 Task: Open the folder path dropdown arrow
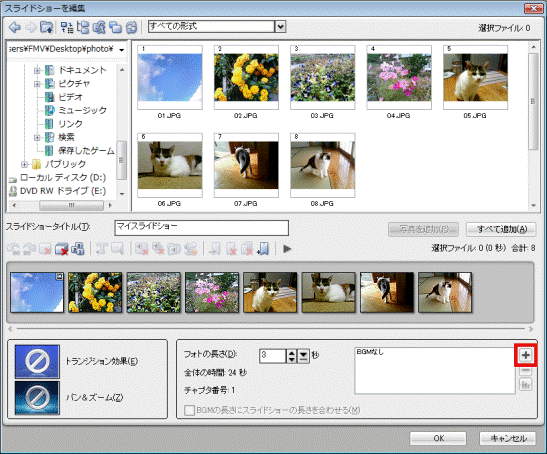[121, 50]
